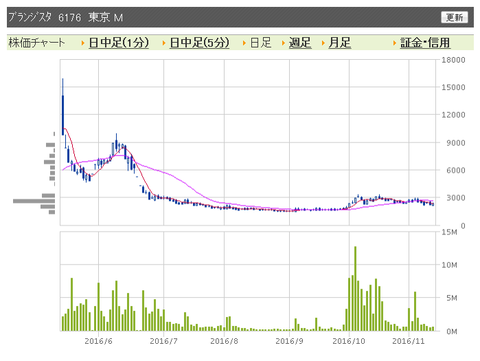Click the 株価チャート label
Viewport: 480px width, 361px height.
pos(36,43)
